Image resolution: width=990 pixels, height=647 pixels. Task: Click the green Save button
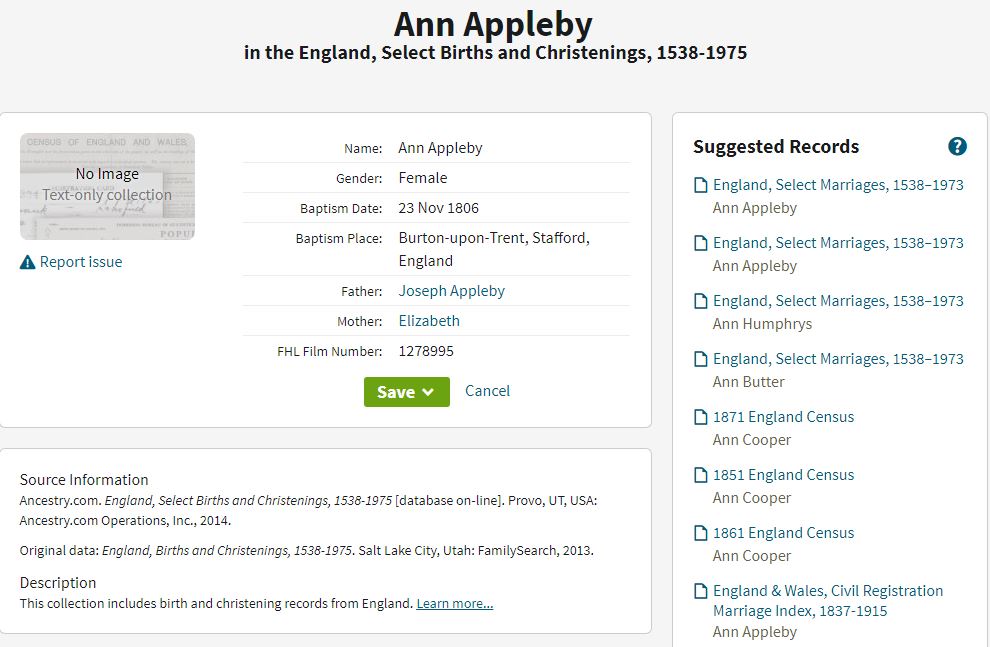pyautogui.click(x=407, y=392)
